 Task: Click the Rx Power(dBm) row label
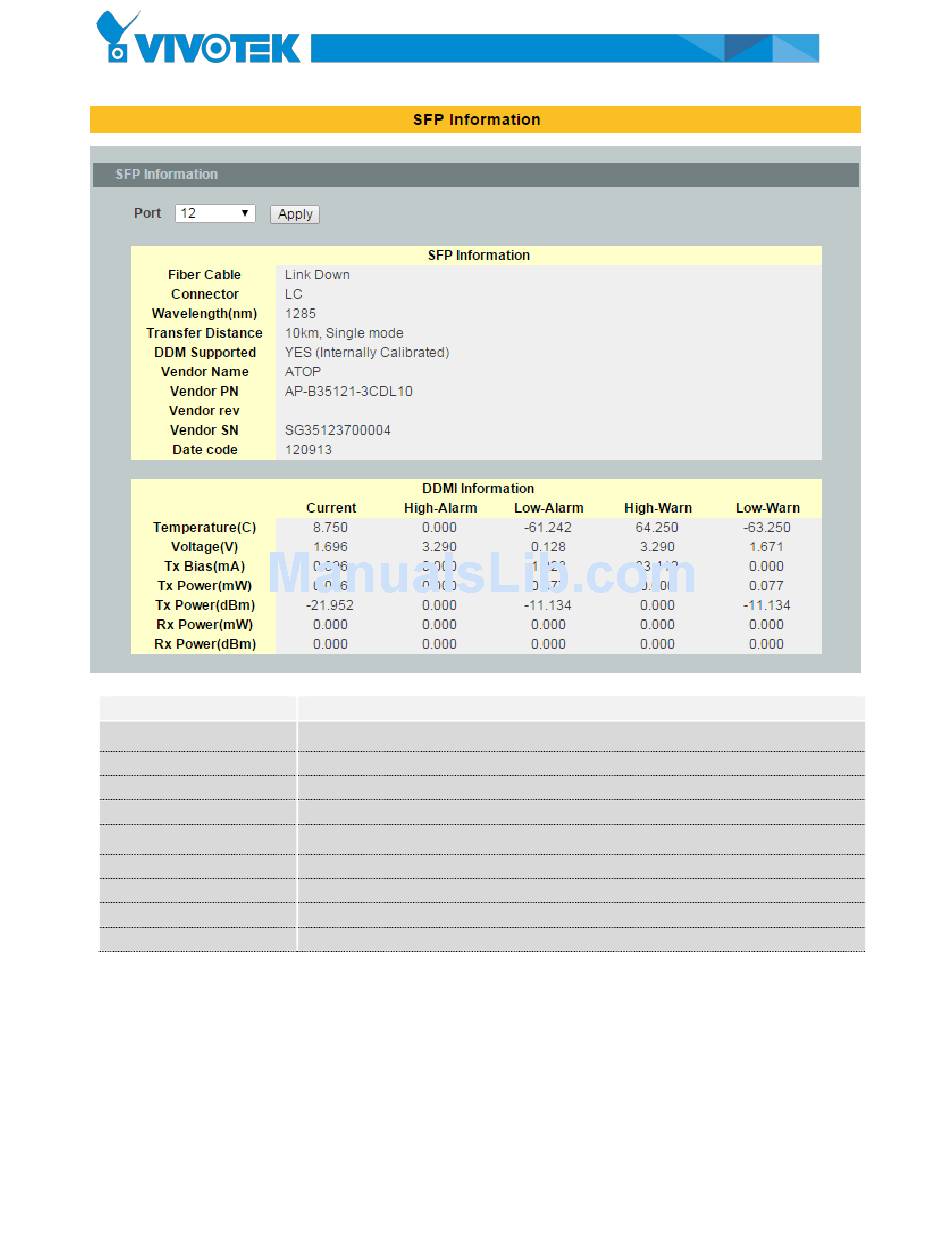(204, 645)
